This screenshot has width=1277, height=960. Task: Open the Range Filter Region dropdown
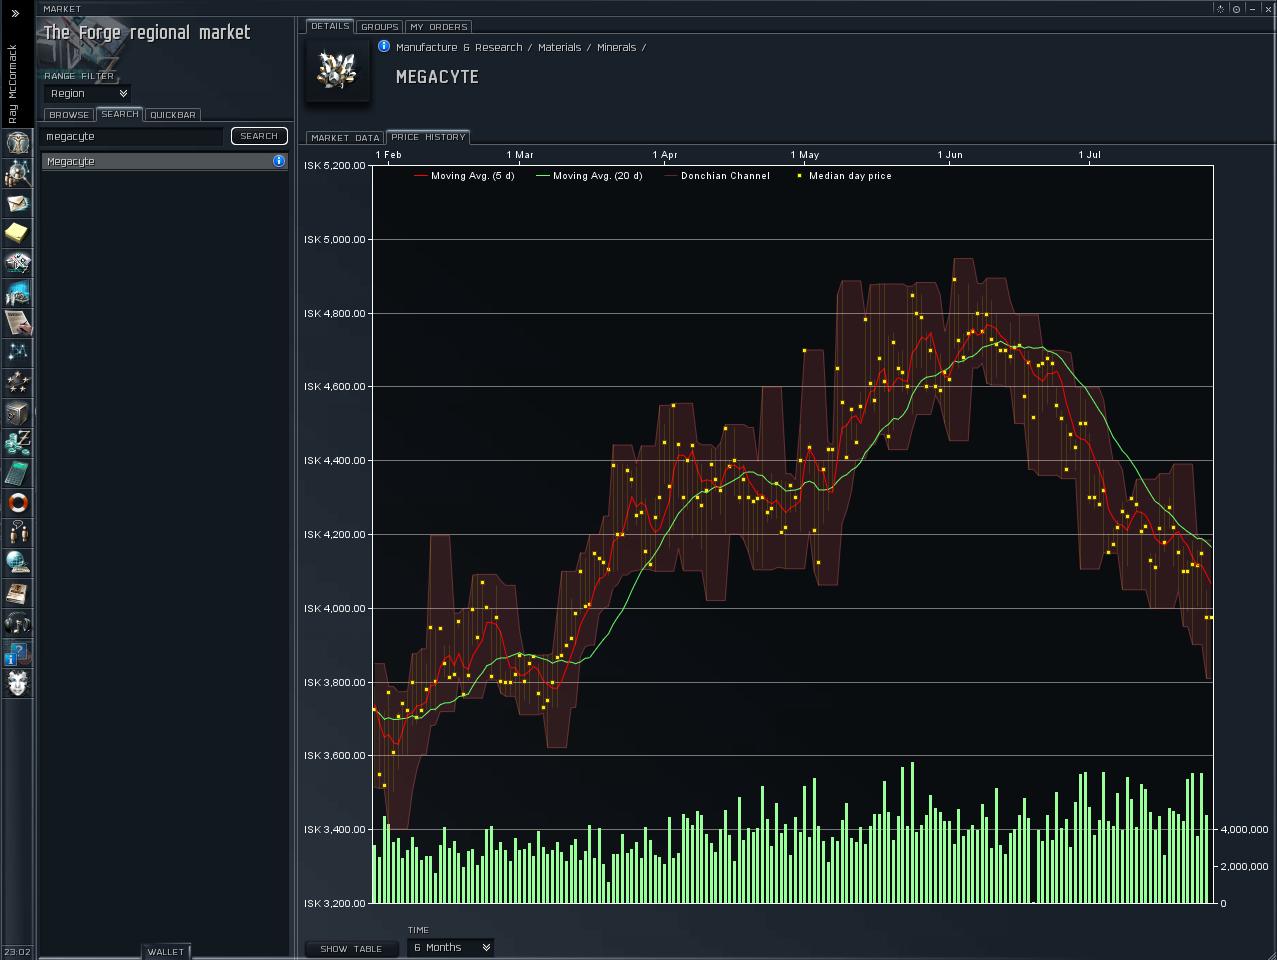(88, 93)
